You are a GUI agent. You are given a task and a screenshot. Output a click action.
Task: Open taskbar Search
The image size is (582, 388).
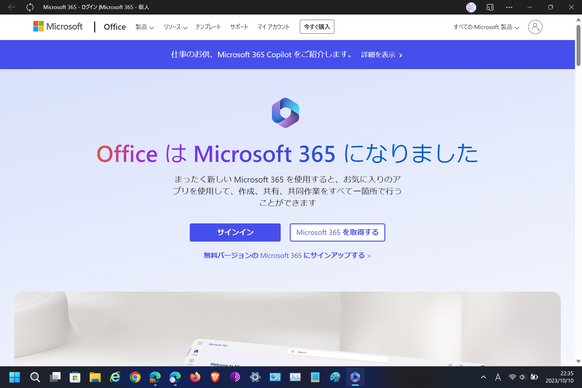tap(35, 377)
